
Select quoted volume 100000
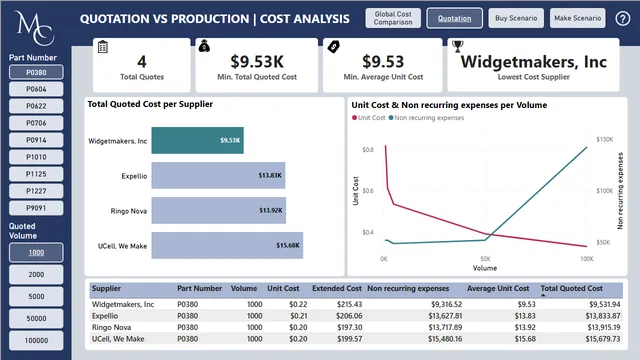pos(36,340)
